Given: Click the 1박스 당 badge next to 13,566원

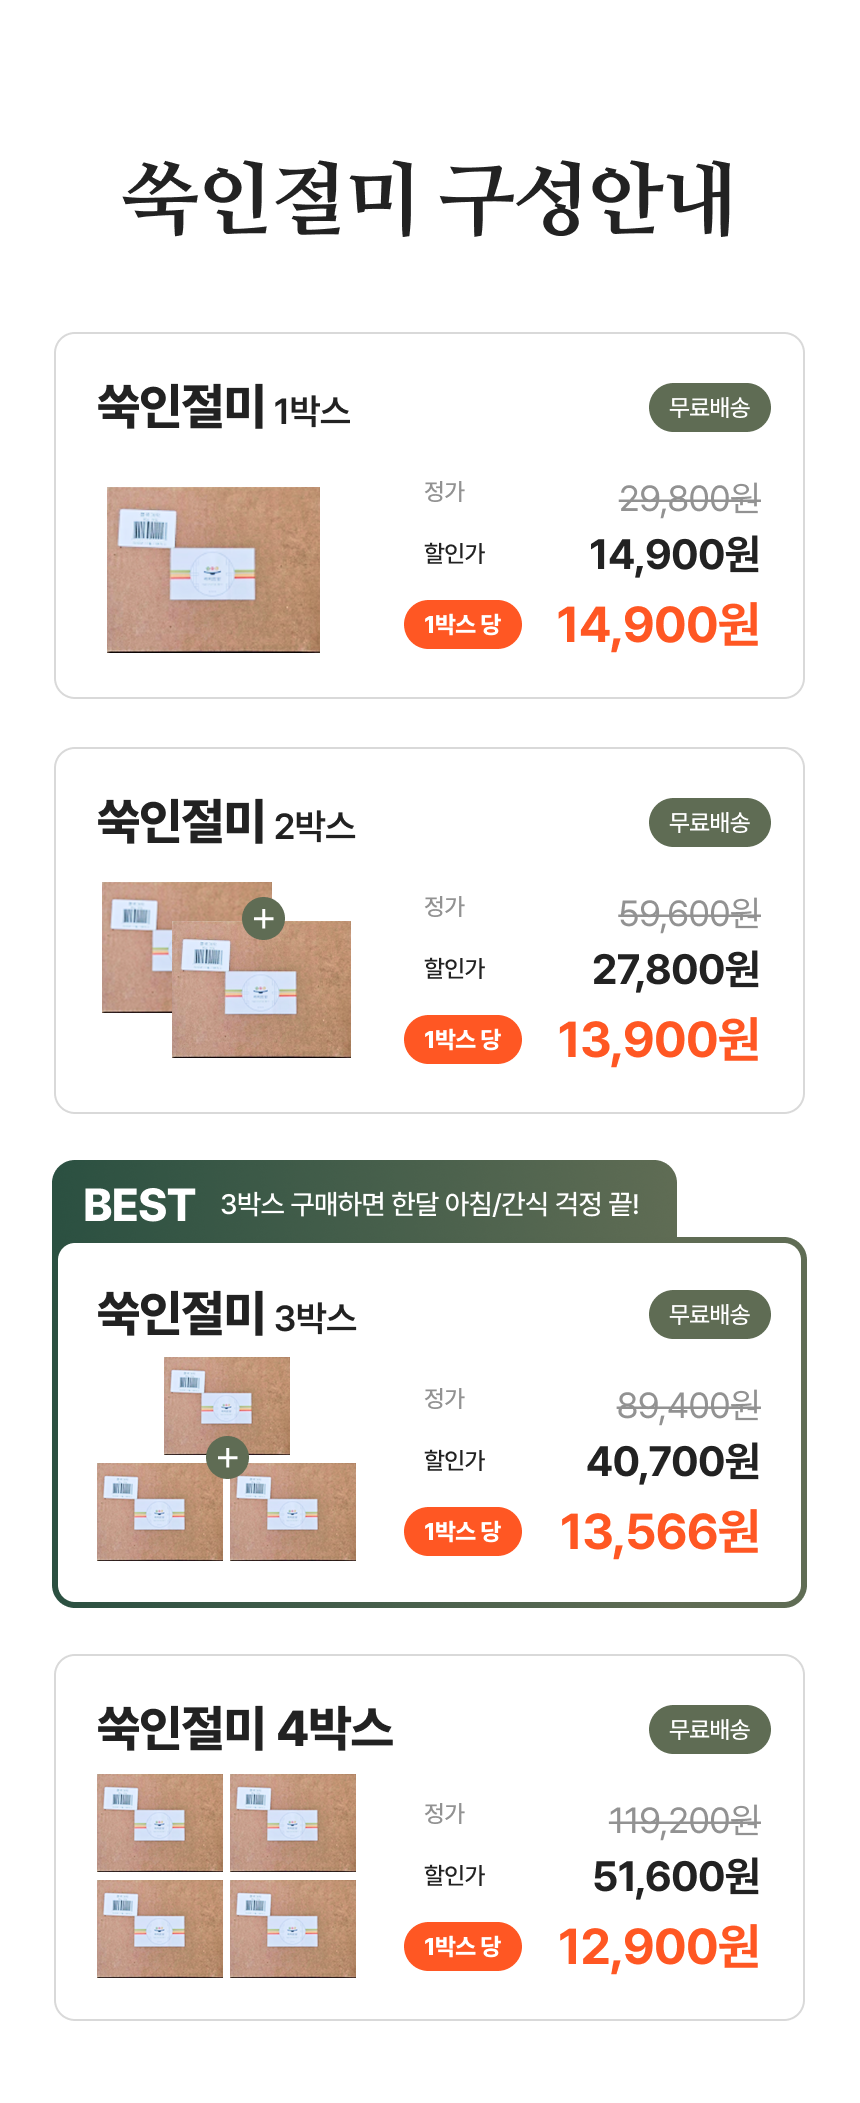Looking at the screenshot, I should click(x=463, y=1532).
